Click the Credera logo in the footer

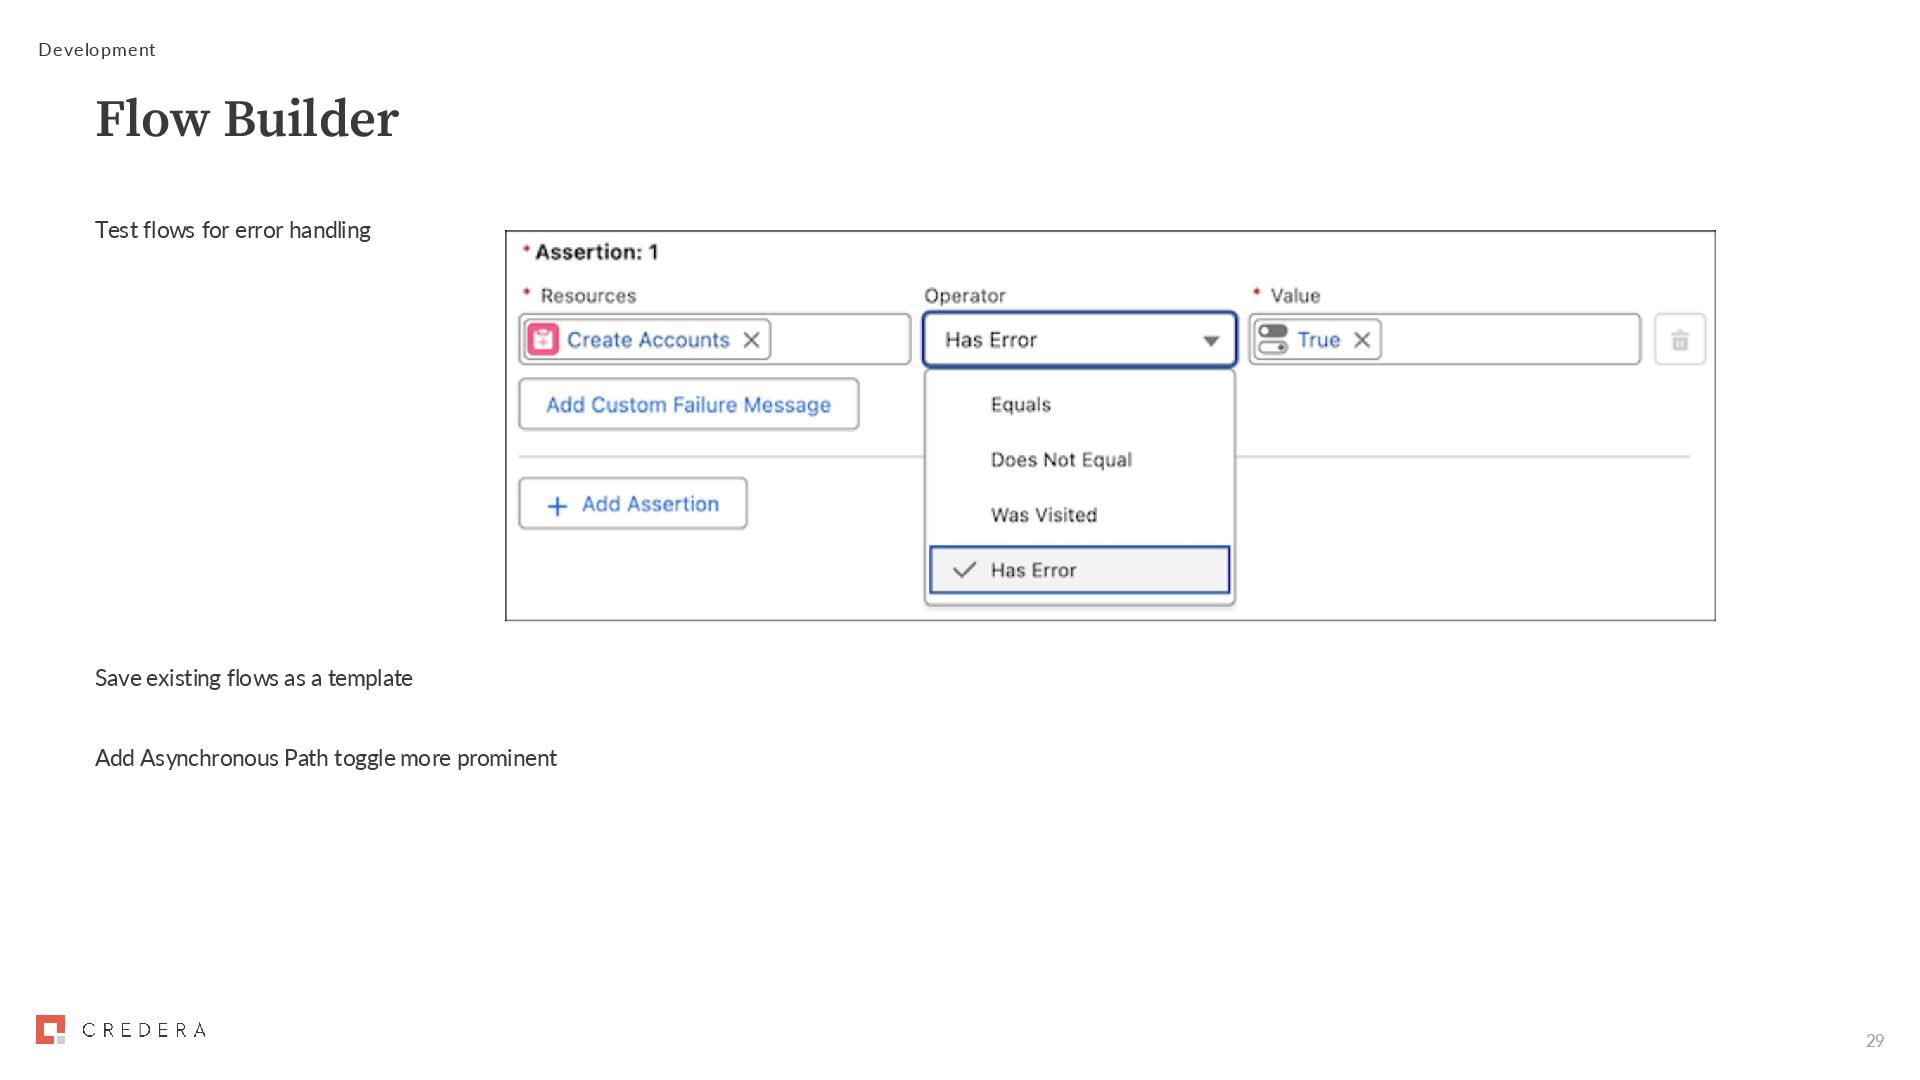pyautogui.click(x=121, y=1030)
